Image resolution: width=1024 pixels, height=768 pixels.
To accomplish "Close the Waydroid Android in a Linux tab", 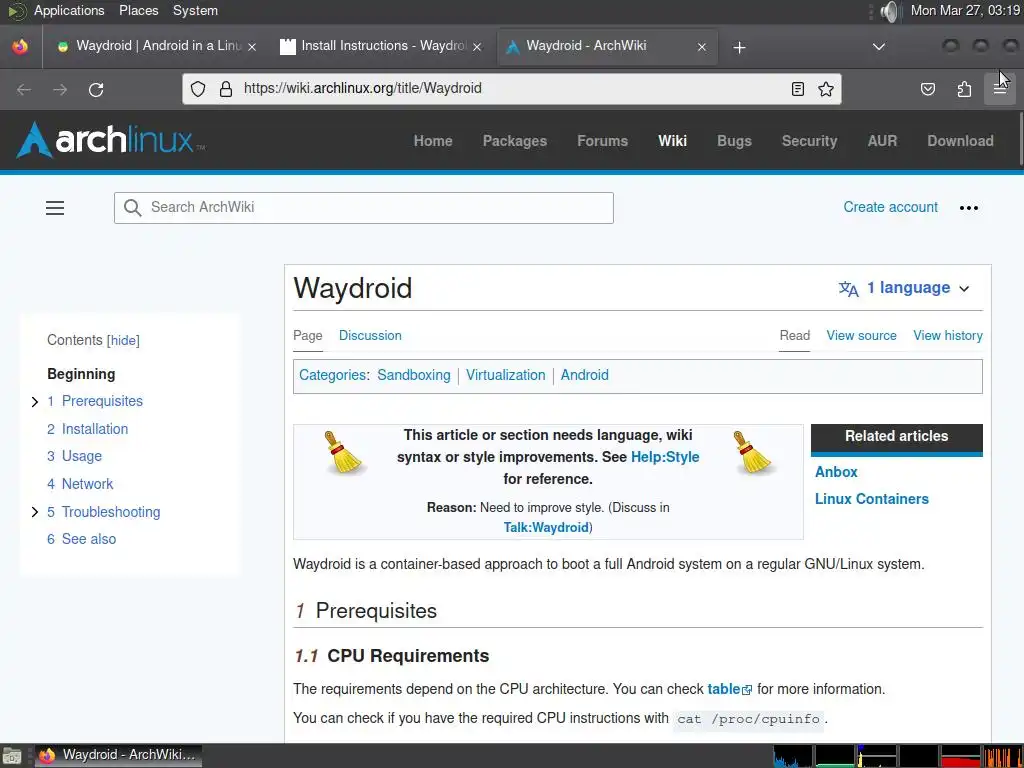I will tap(252, 47).
